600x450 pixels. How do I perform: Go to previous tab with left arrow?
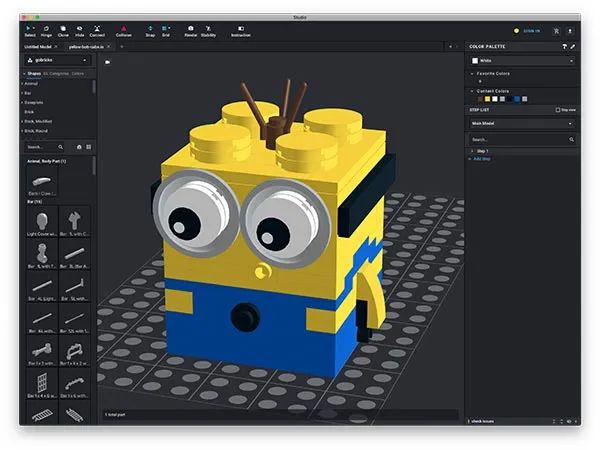point(450,47)
